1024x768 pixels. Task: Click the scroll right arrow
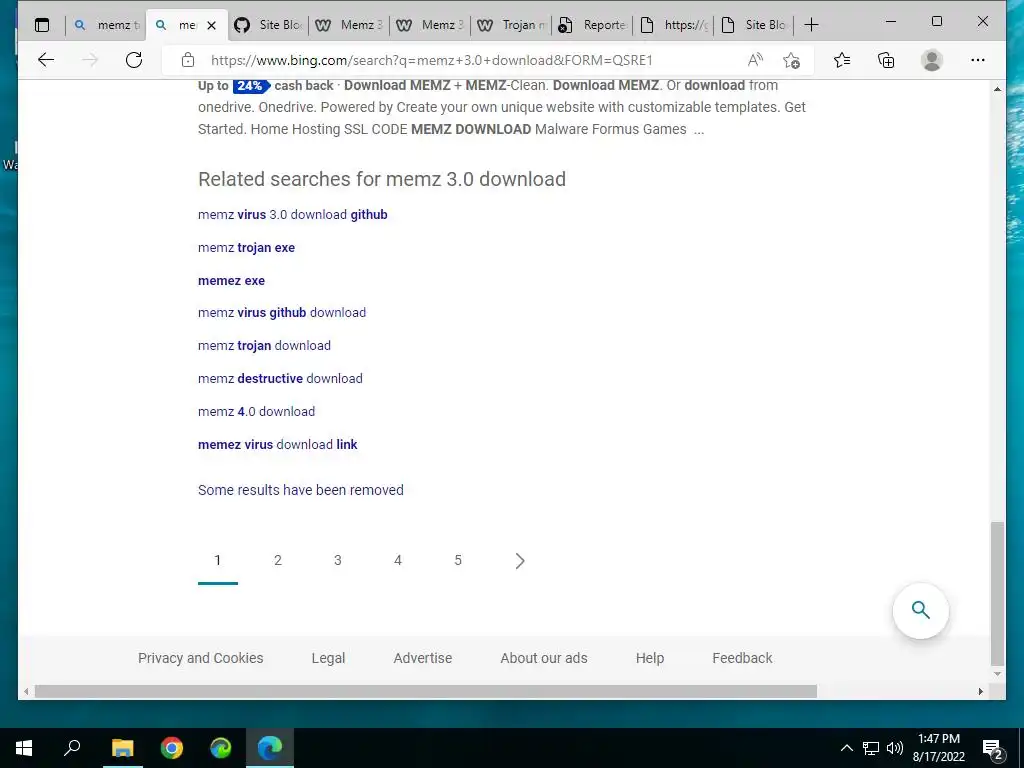(980, 691)
